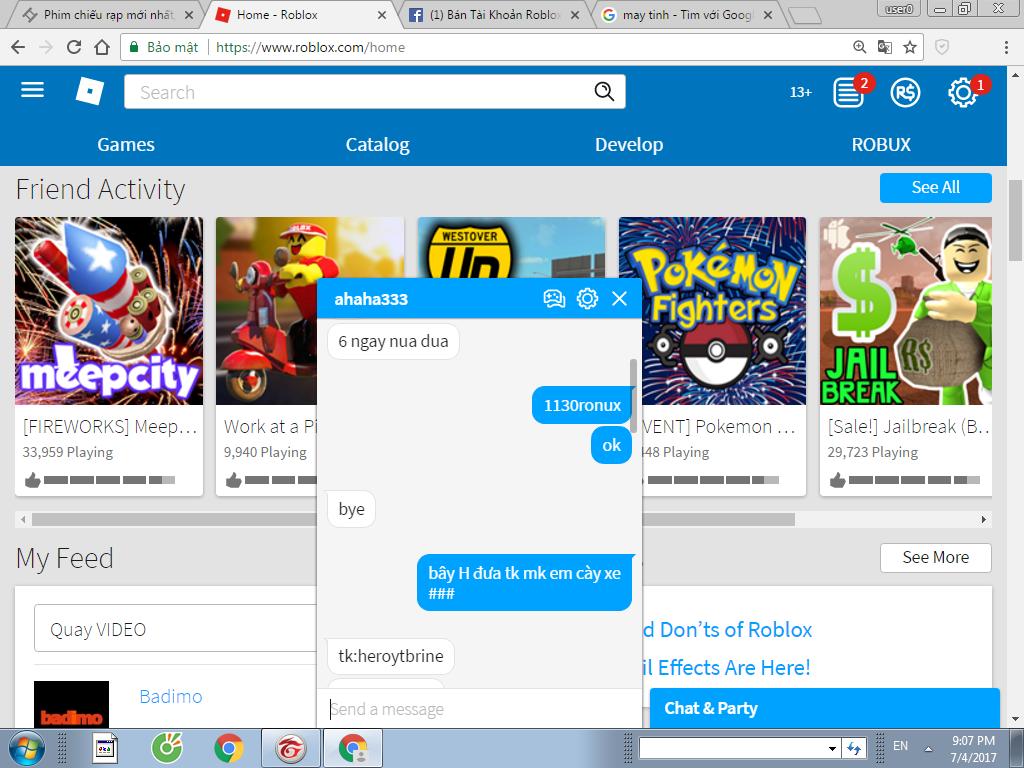Viewport: 1024px width, 768px height.
Task: Open the Games menu
Action: point(126,144)
